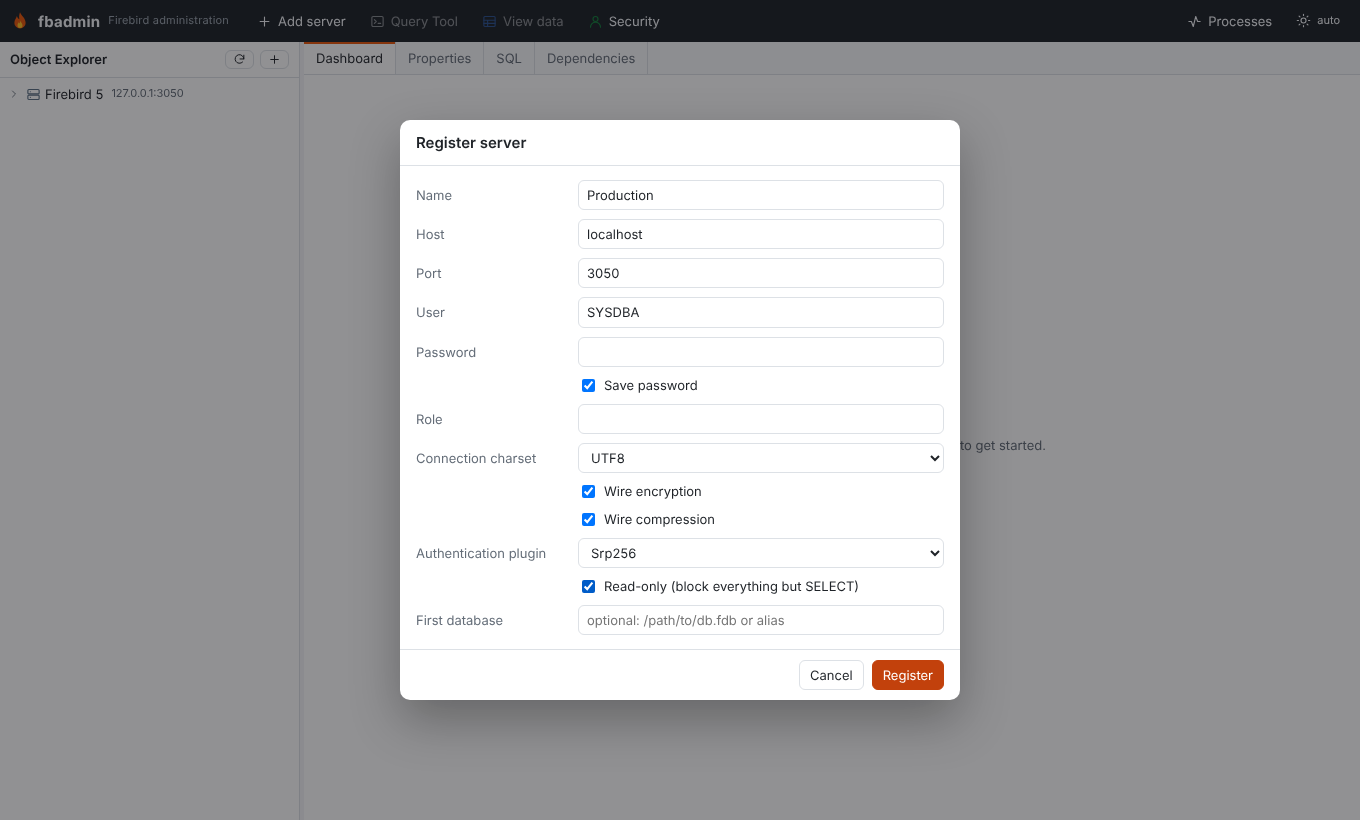1360x820 pixels.
Task: Click the View data table icon
Action: tap(489, 21)
